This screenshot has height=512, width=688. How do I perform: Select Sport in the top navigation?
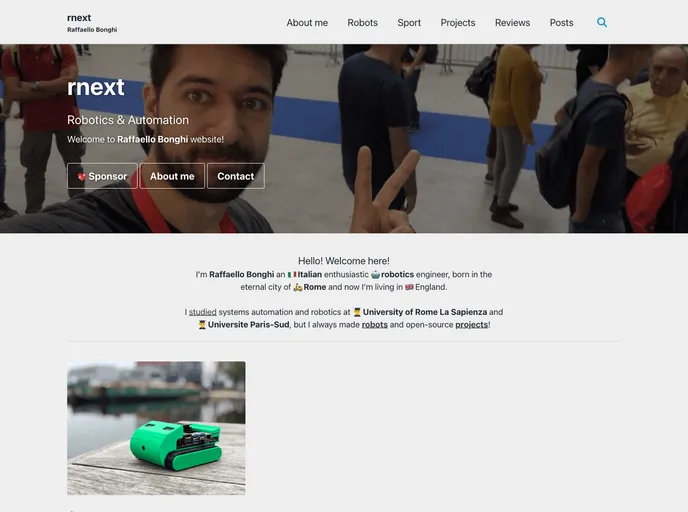(x=409, y=22)
